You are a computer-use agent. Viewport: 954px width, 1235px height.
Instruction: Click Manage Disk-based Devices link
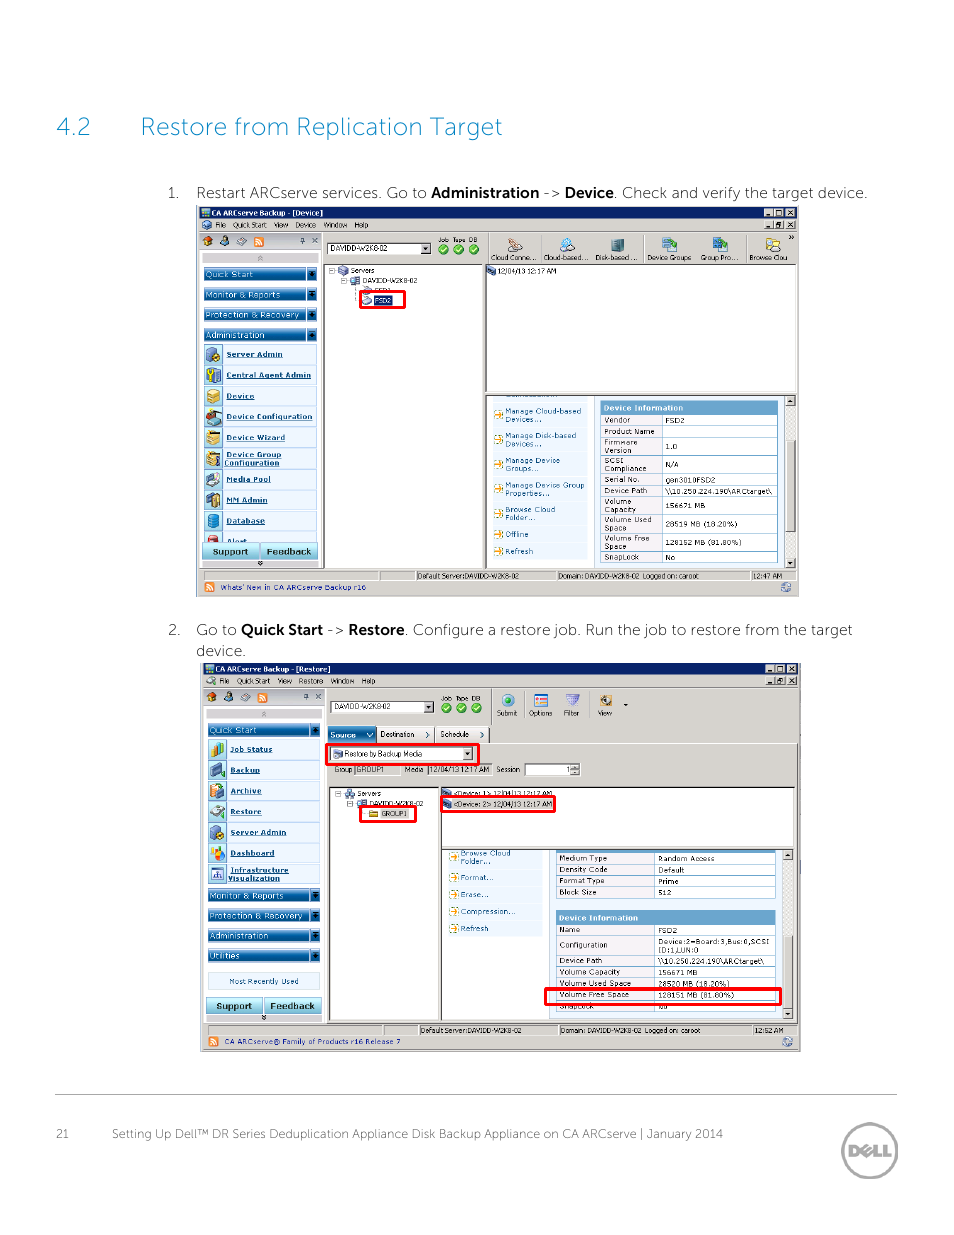[541, 439]
